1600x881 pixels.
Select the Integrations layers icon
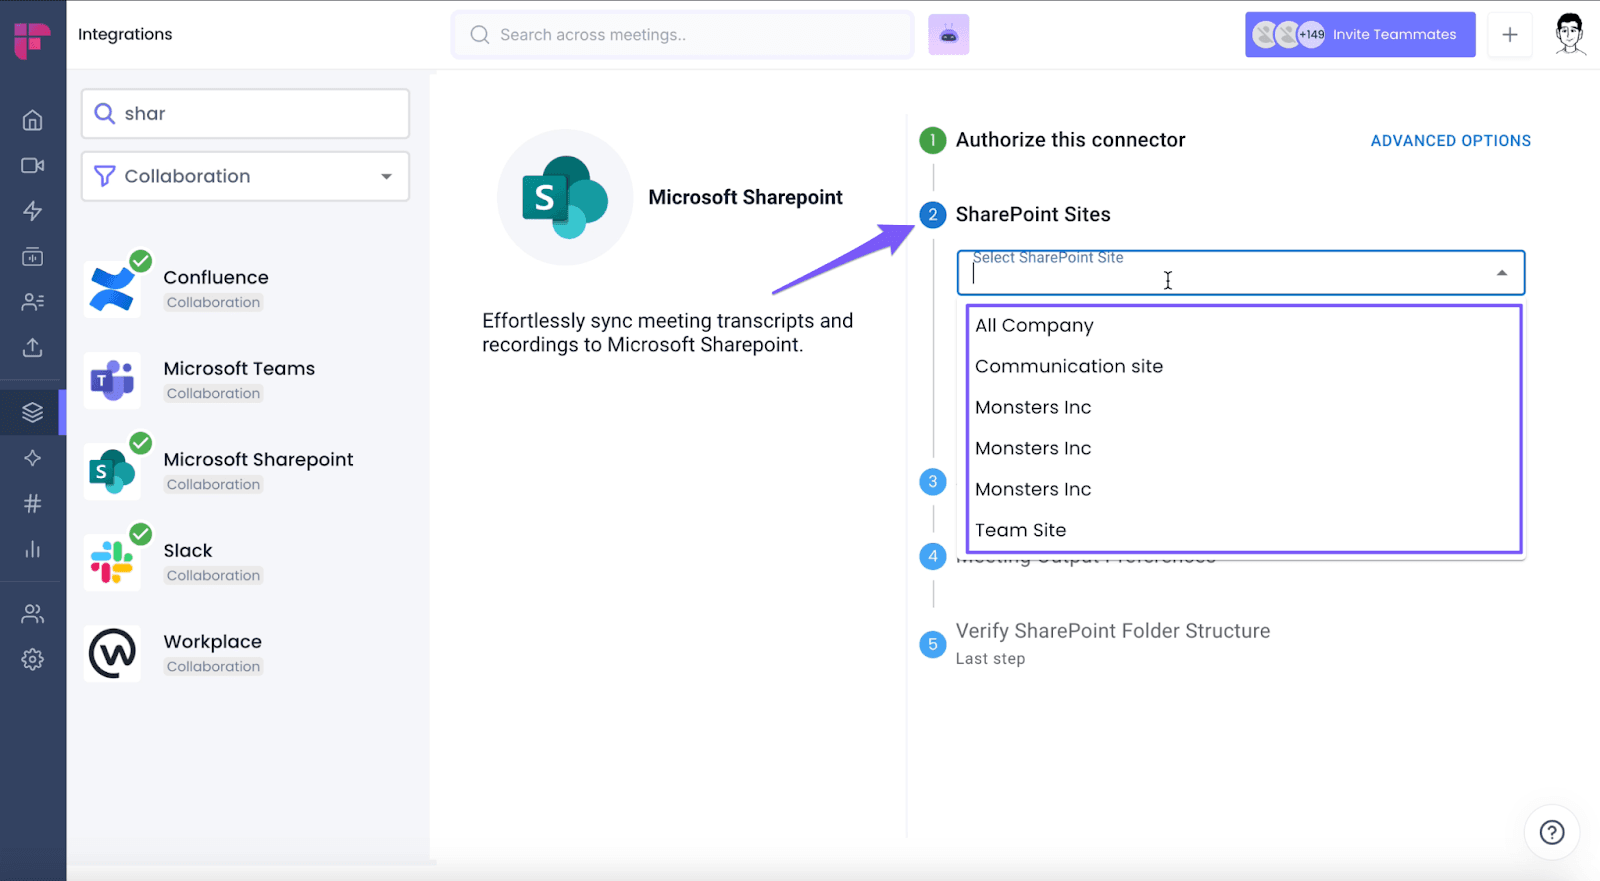point(32,412)
